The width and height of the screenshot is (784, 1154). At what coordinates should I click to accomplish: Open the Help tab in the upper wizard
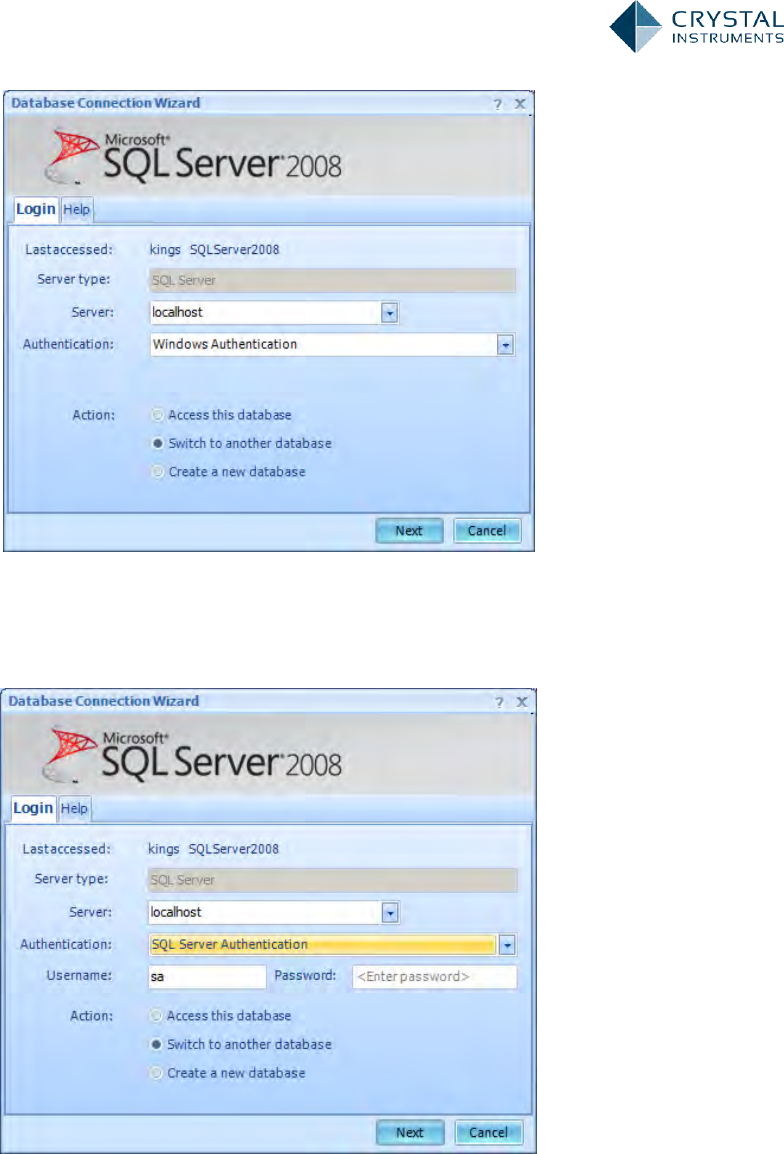click(x=77, y=210)
